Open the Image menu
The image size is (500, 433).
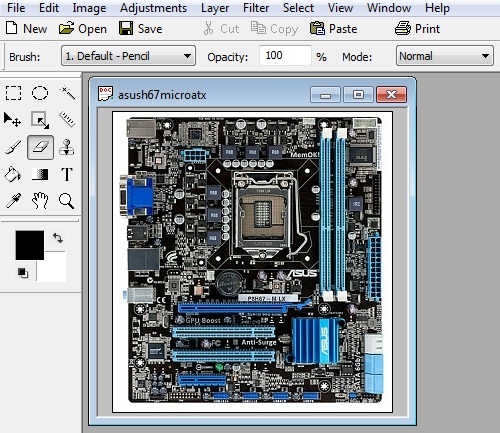click(89, 8)
